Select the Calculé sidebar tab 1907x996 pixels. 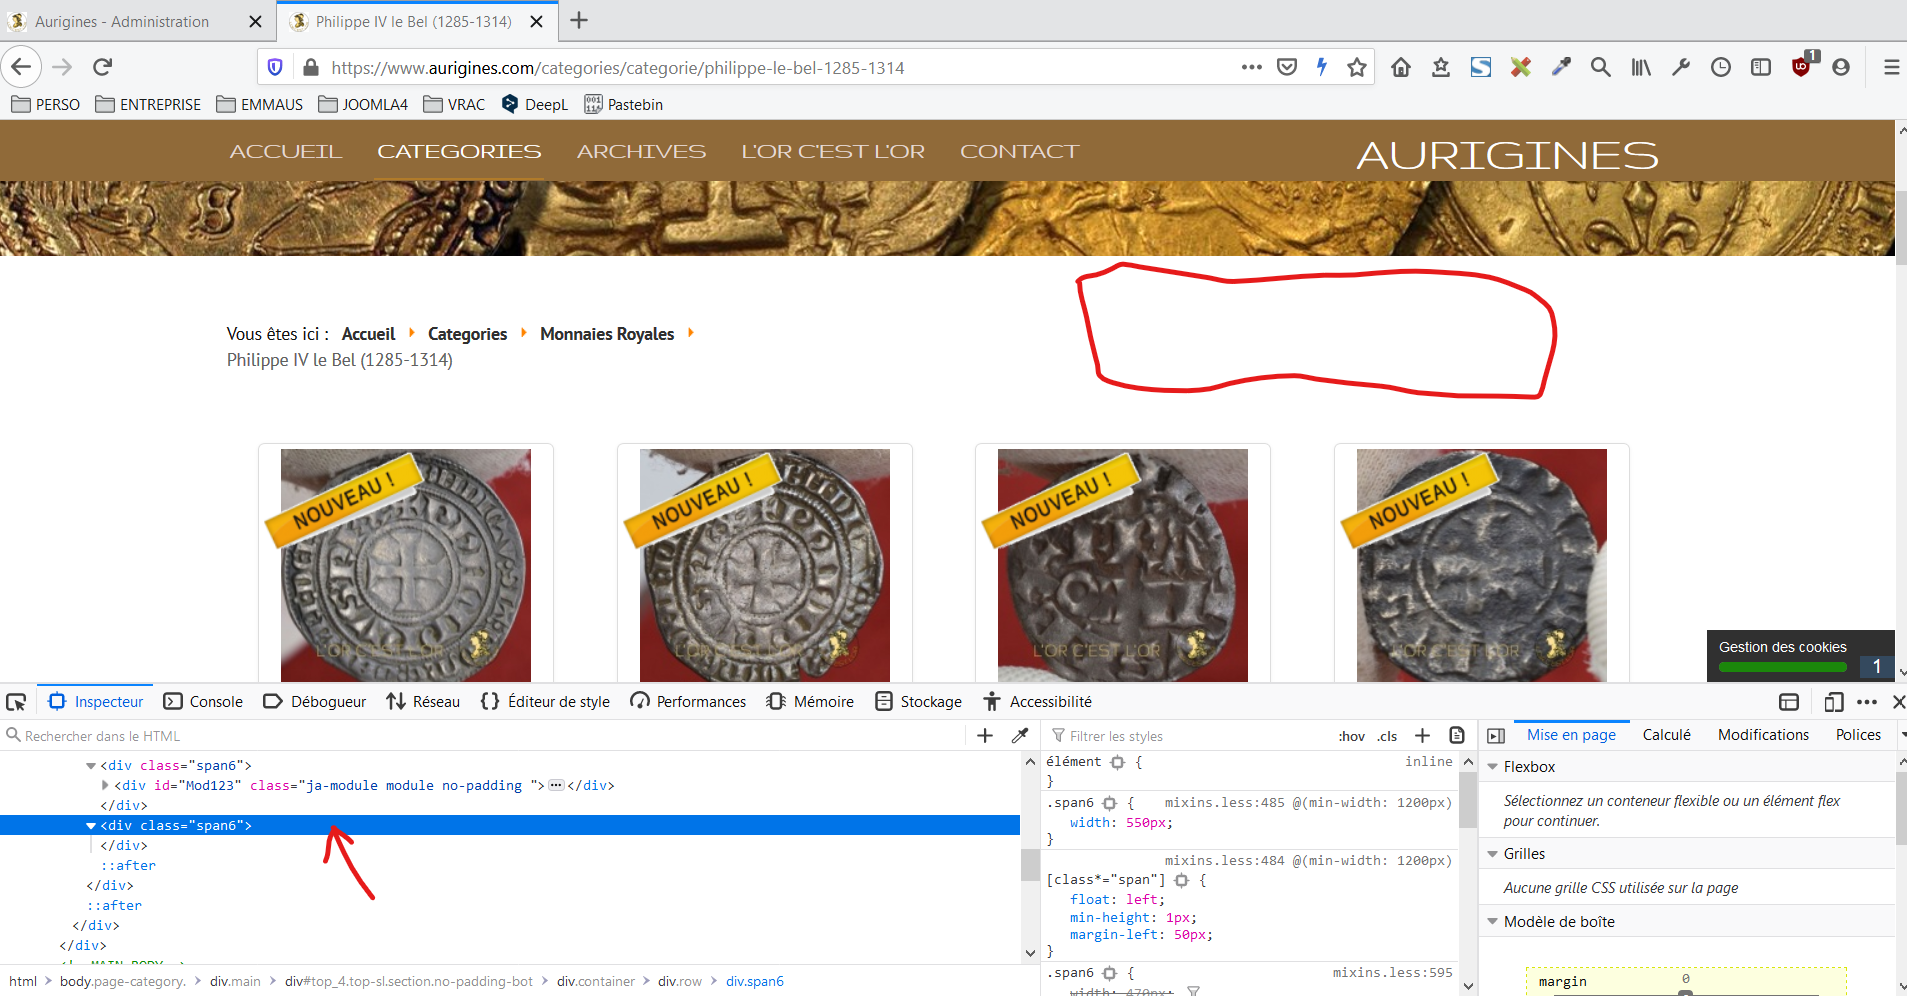(1666, 735)
